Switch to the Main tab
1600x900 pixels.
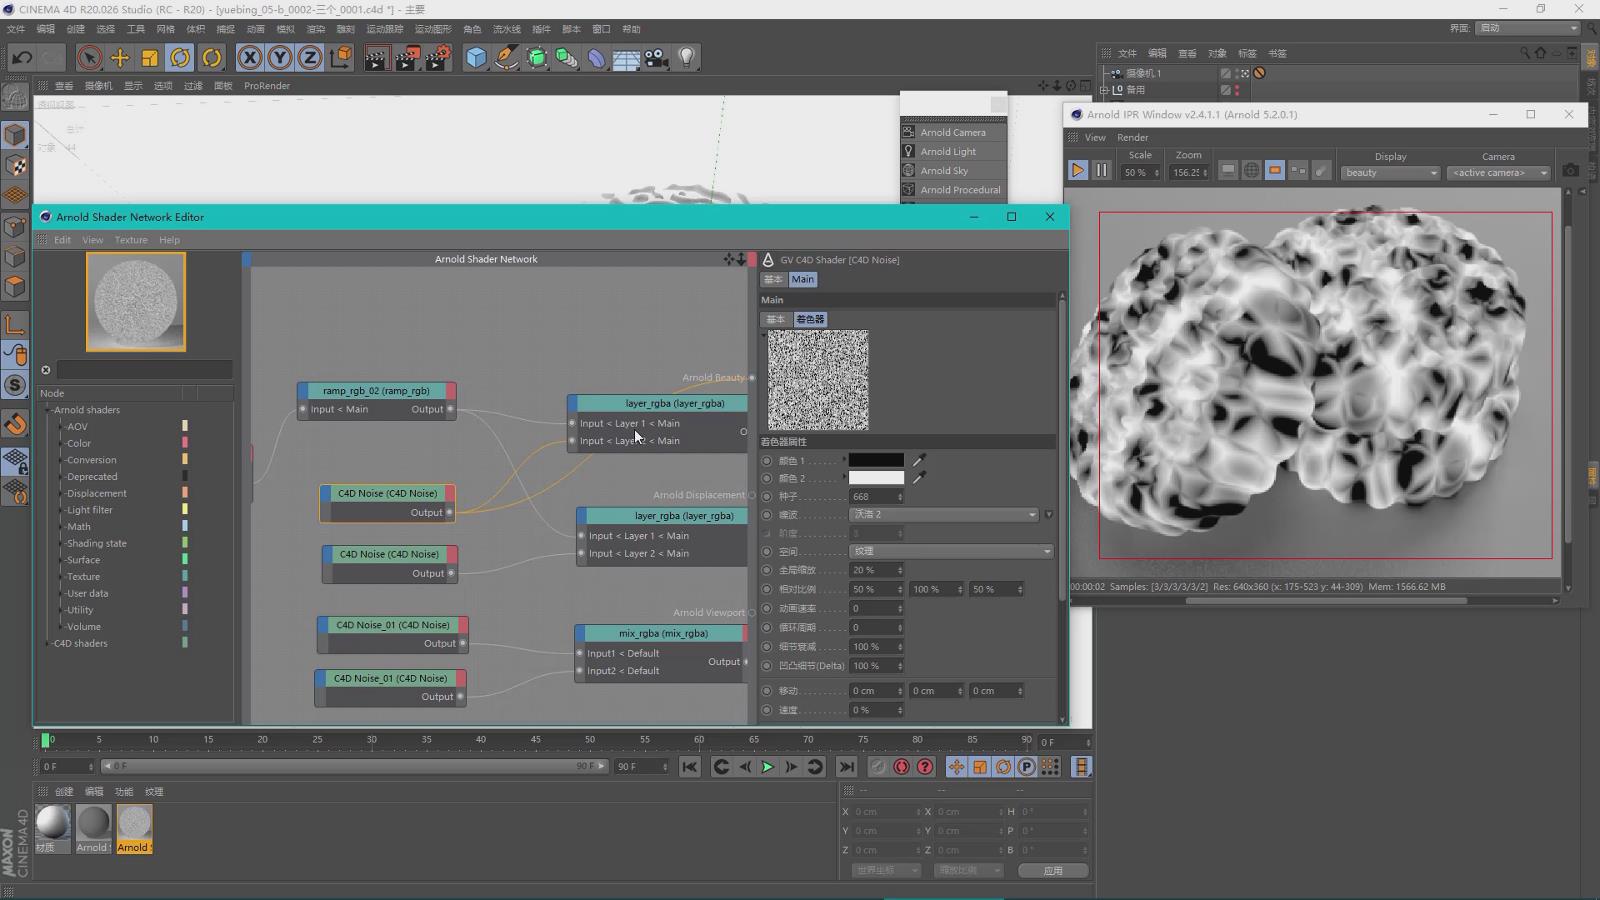803,279
